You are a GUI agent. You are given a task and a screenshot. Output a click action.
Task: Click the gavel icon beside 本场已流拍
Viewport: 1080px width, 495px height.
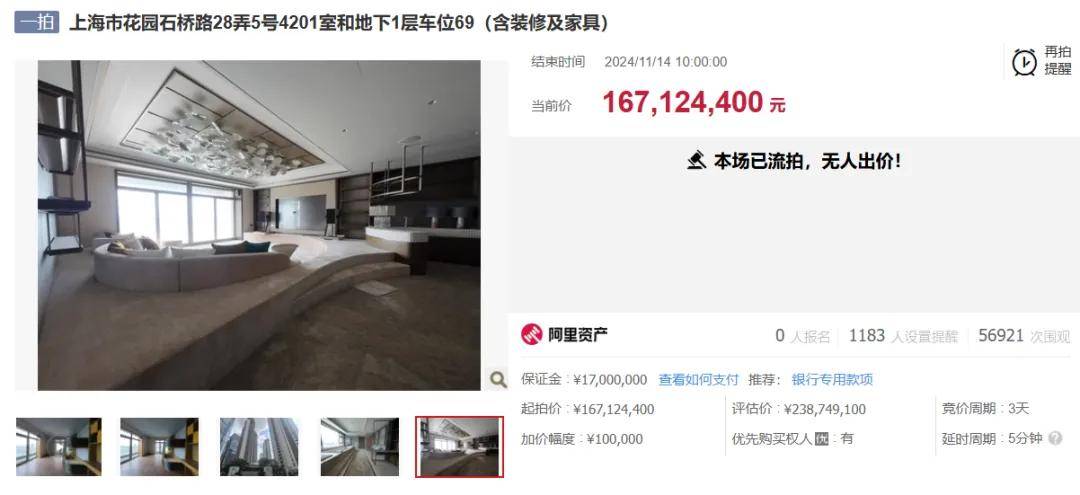click(x=697, y=161)
